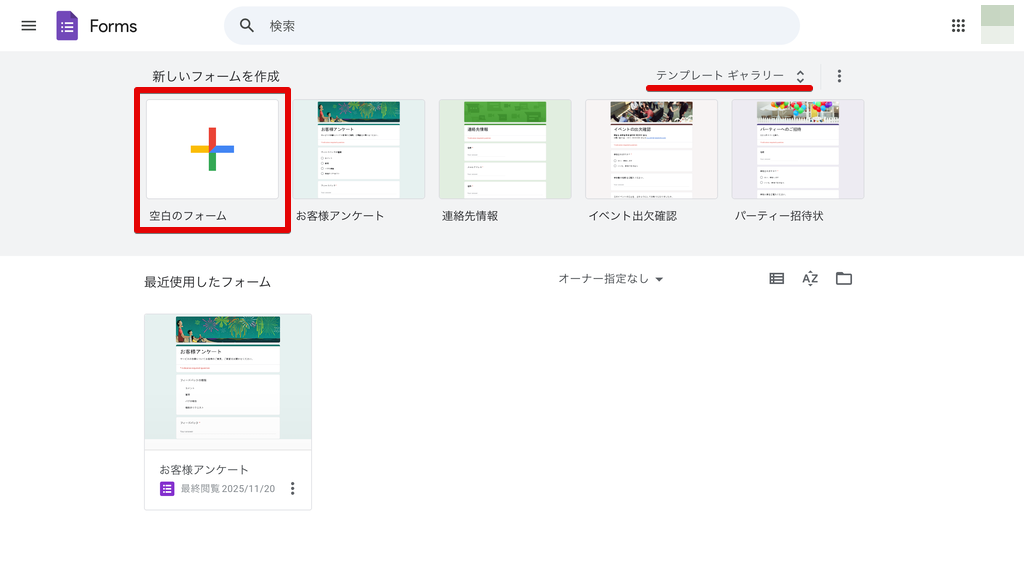The height and width of the screenshot is (576, 1024).
Task: Select the パーティー招待状 template
Action: point(797,149)
